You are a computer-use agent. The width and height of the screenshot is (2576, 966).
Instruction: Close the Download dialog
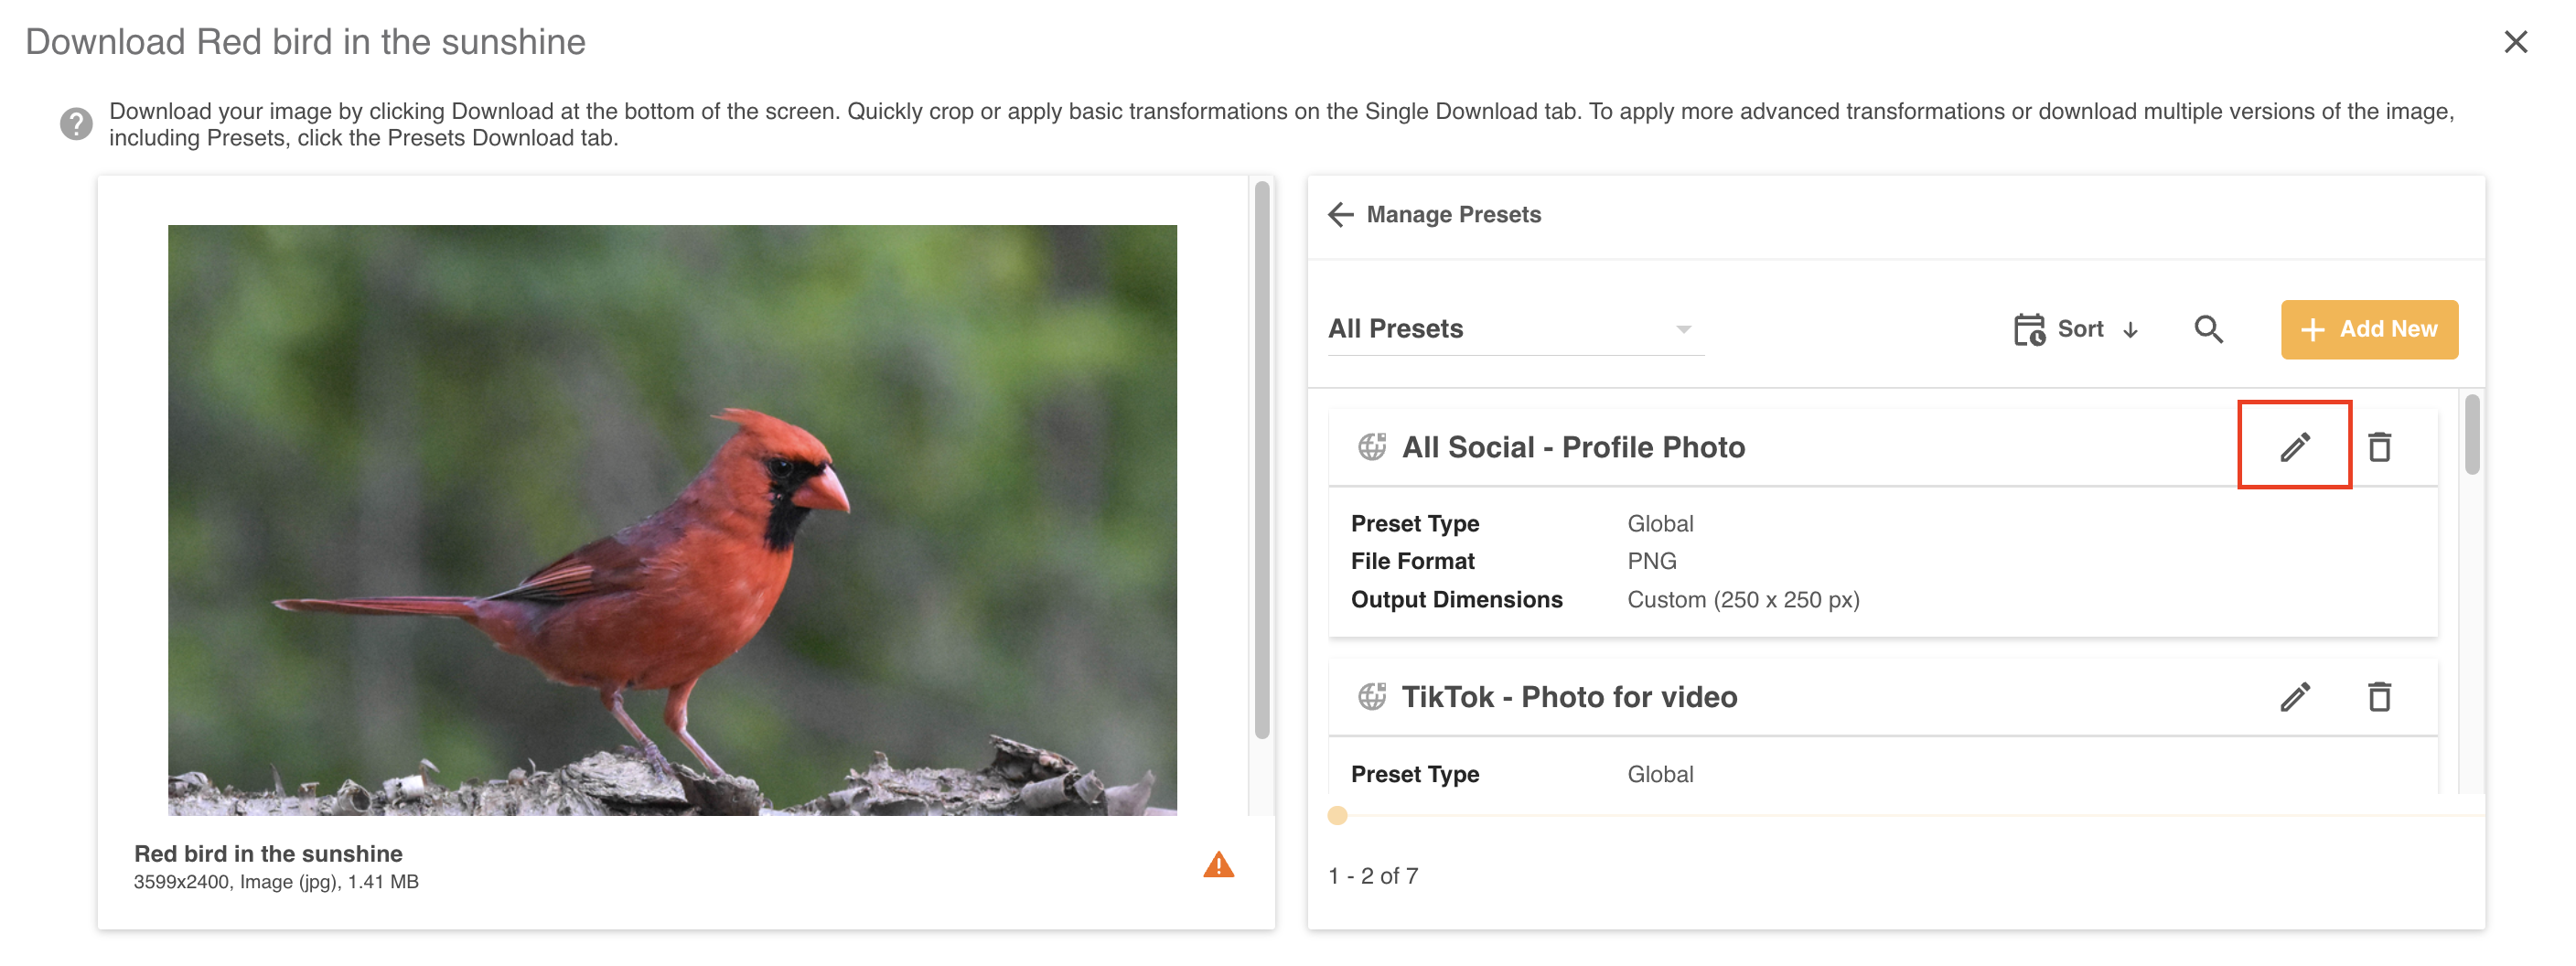(x=2515, y=42)
